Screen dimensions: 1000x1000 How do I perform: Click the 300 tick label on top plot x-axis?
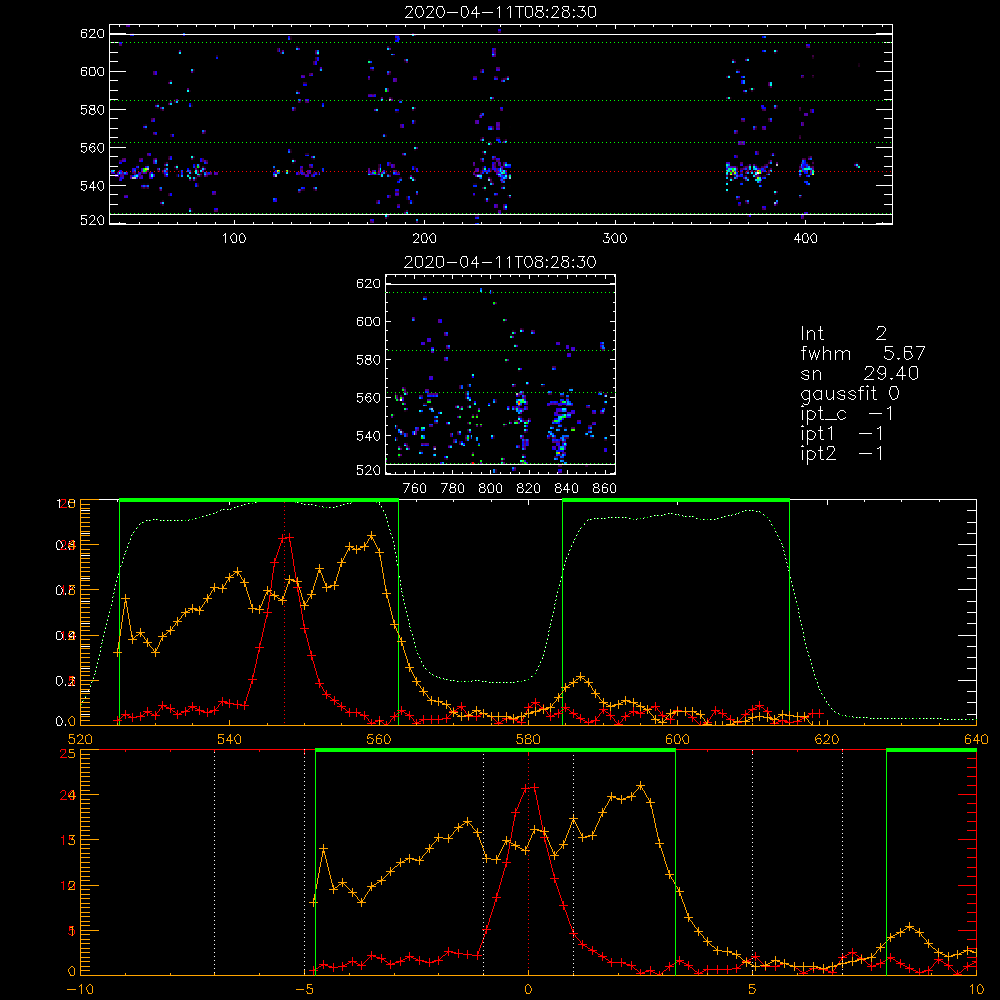(615, 239)
